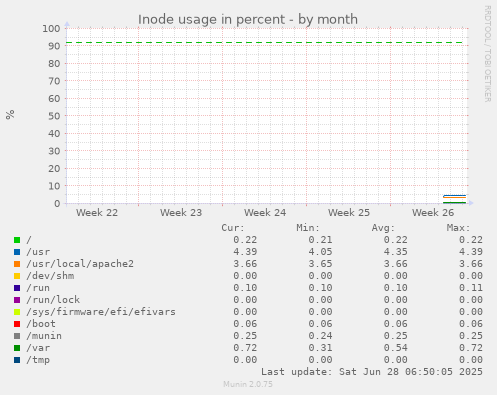Select the /dev/shm legend label
This screenshot has width=497, height=395.
pyautogui.click(x=50, y=276)
